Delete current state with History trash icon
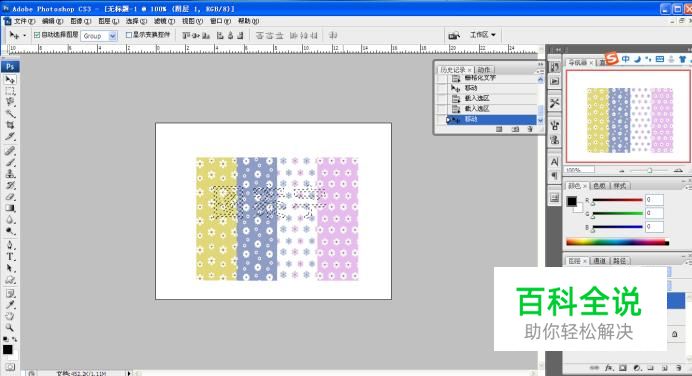This screenshot has width=692, height=376. click(530, 129)
